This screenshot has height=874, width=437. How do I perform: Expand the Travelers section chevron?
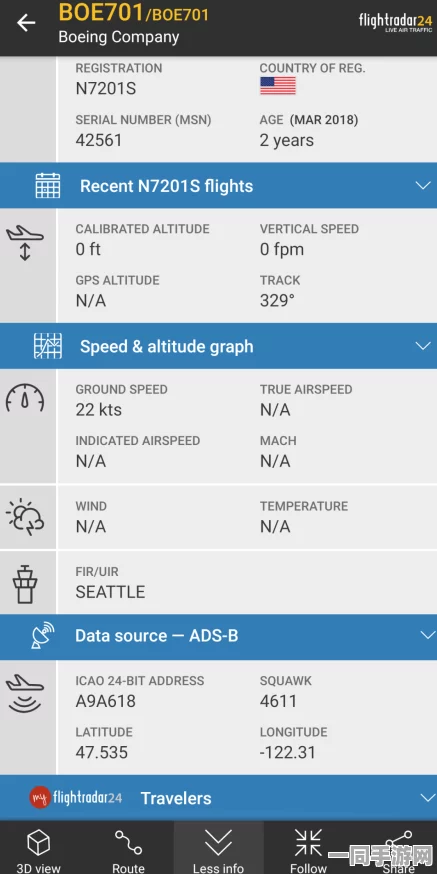click(x=428, y=798)
